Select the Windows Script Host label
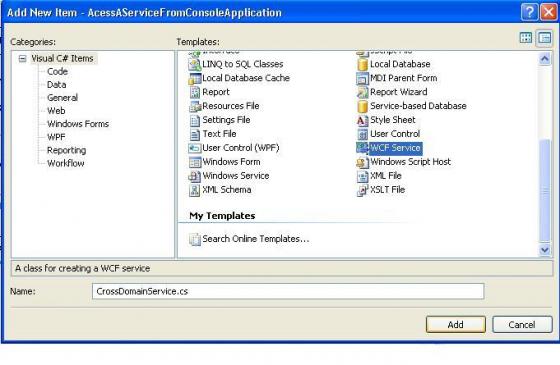This screenshot has height=365, width=560. click(x=410, y=162)
